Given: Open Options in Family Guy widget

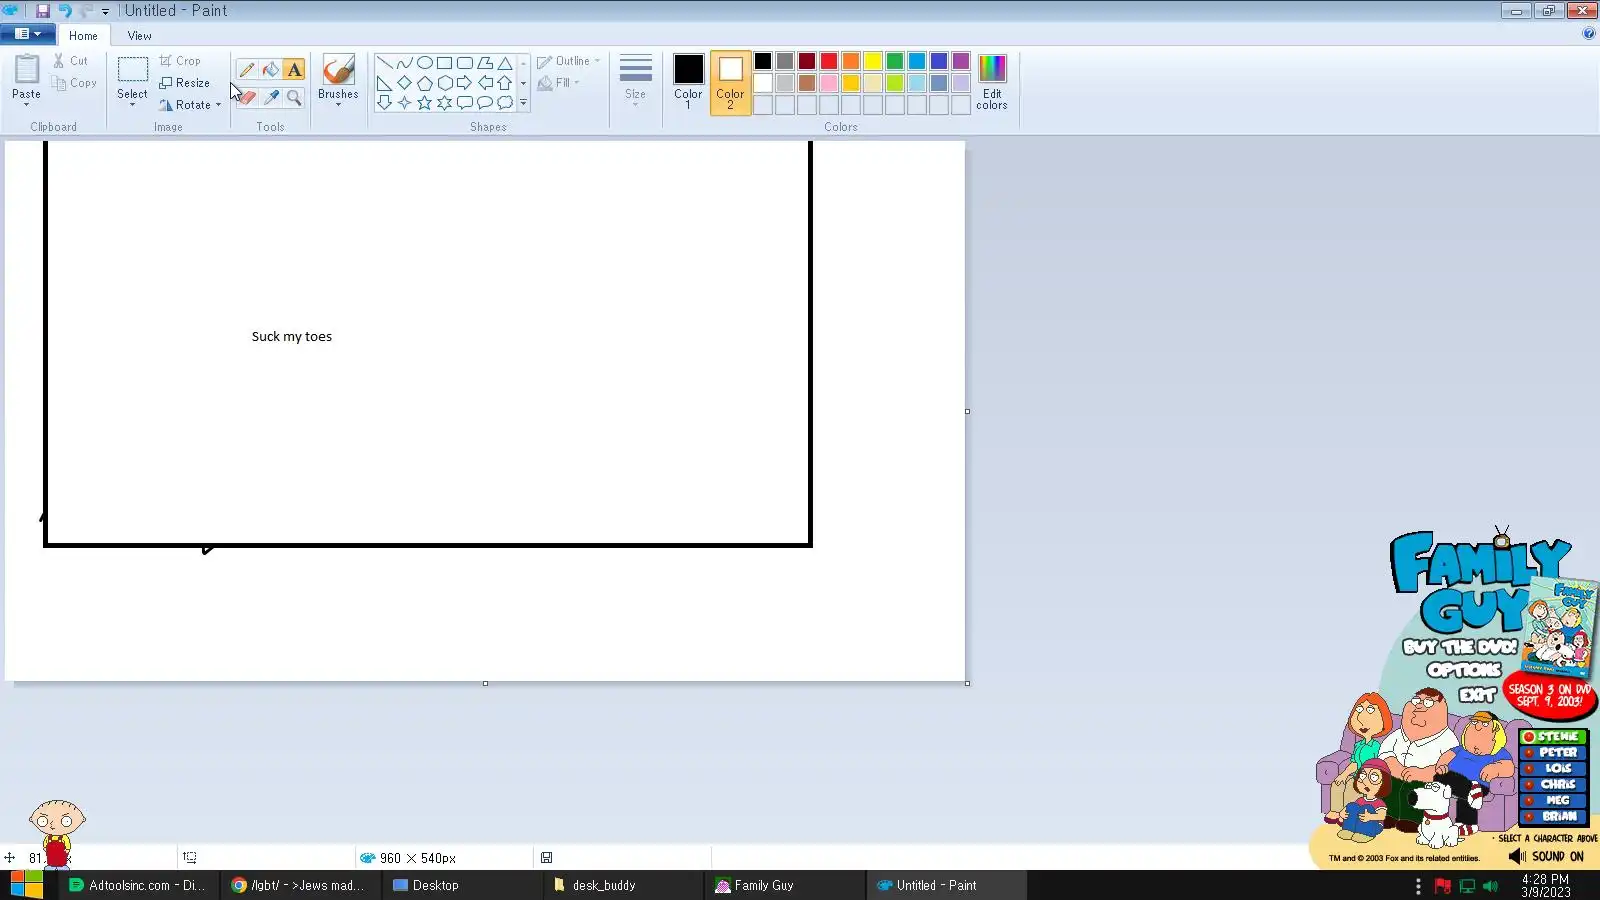Looking at the screenshot, I should point(1464,670).
